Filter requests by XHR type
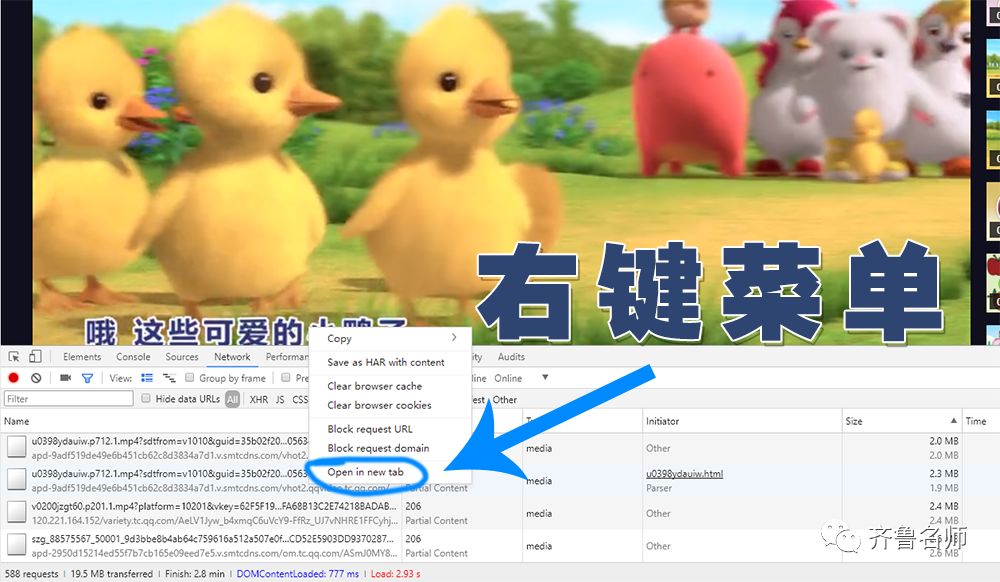The height and width of the screenshot is (582, 1000). (259, 400)
